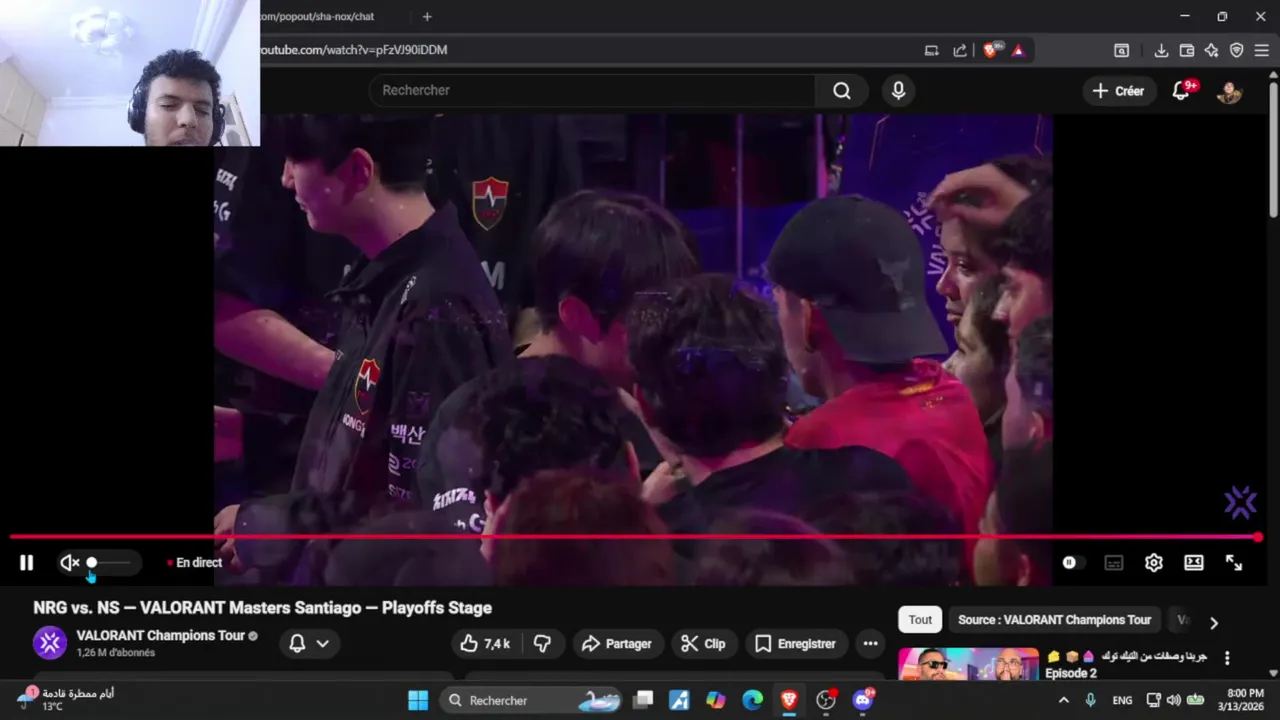The image size is (1280, 720).
Task: Click the Partager button
Action: [617, 644]
